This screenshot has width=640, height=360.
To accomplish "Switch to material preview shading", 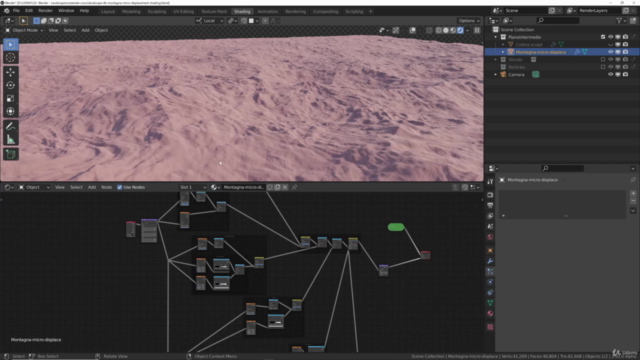I will click(x=453, y=30).
